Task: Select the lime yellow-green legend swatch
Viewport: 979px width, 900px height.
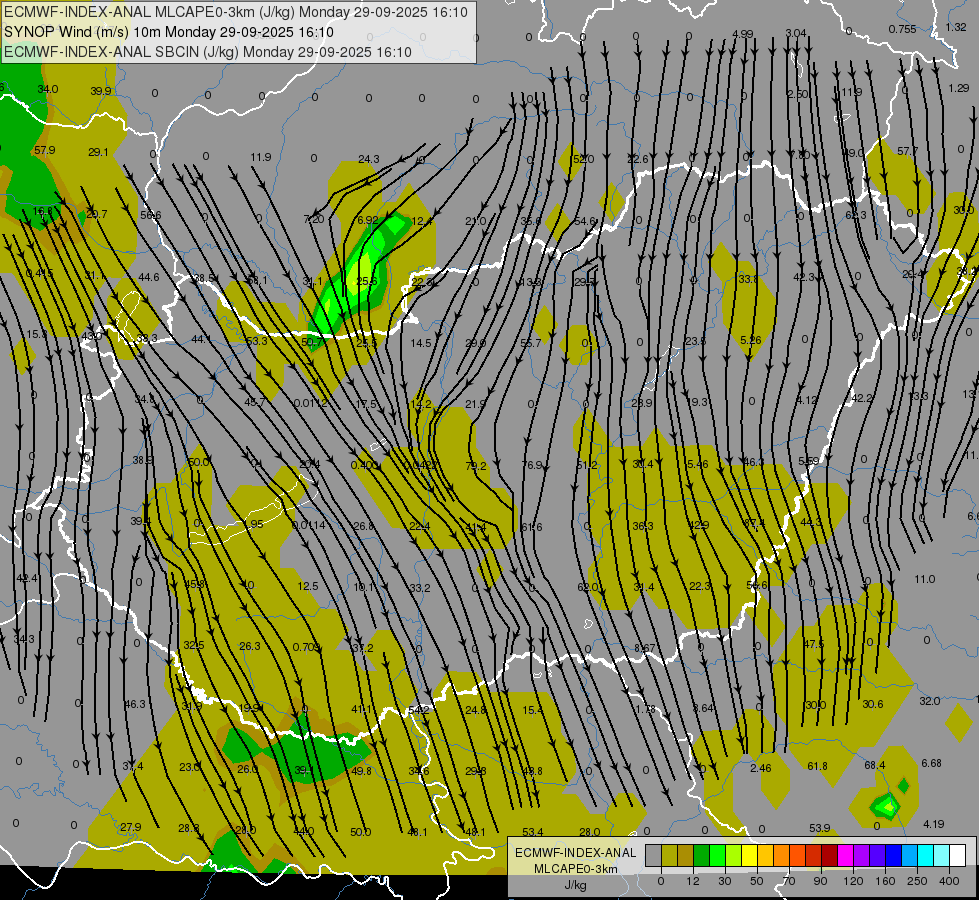Action: pos(734,855)
